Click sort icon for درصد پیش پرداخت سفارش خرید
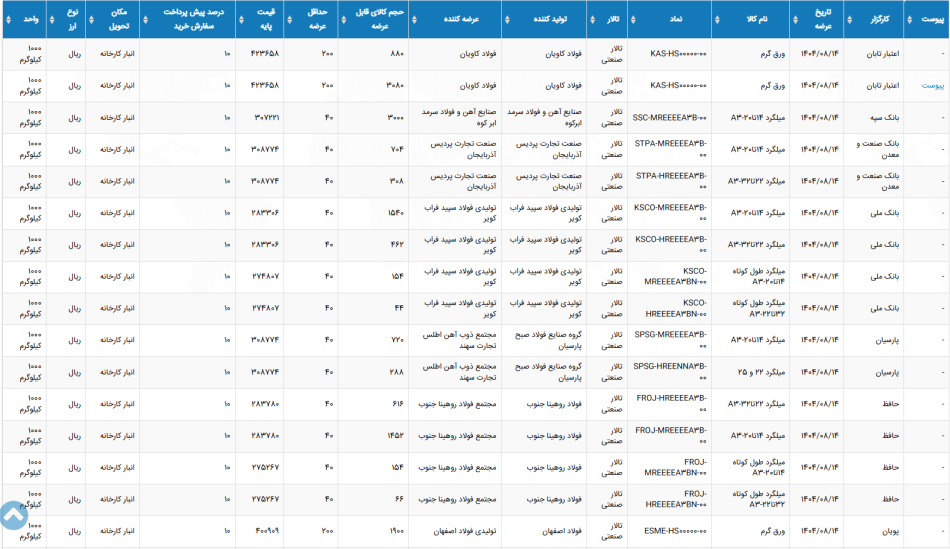The height and width of the screenshot is (549, 950). pos(145,19)
